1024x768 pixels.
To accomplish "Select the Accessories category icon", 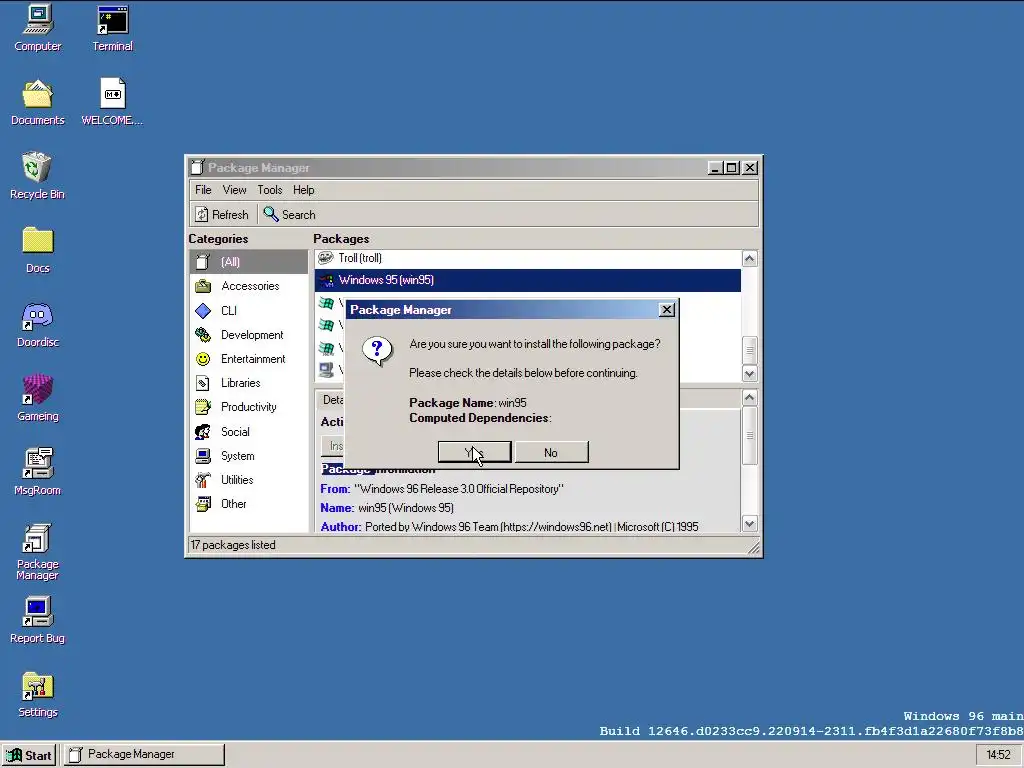I will point(203,286).
